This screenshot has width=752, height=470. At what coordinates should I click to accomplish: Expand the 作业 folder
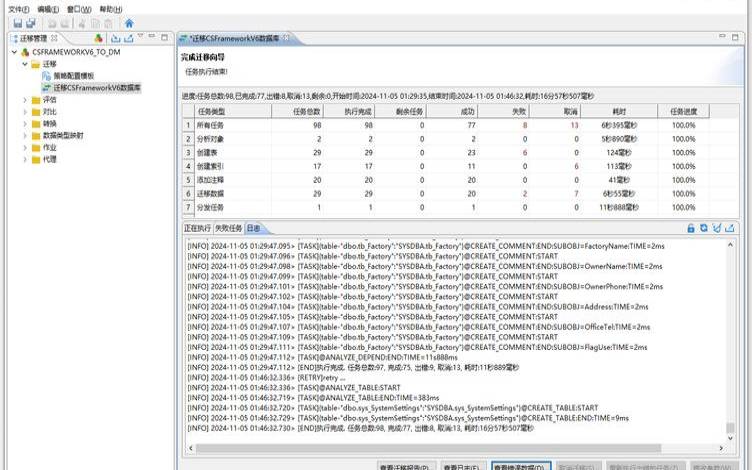click(x=25, y=148)
